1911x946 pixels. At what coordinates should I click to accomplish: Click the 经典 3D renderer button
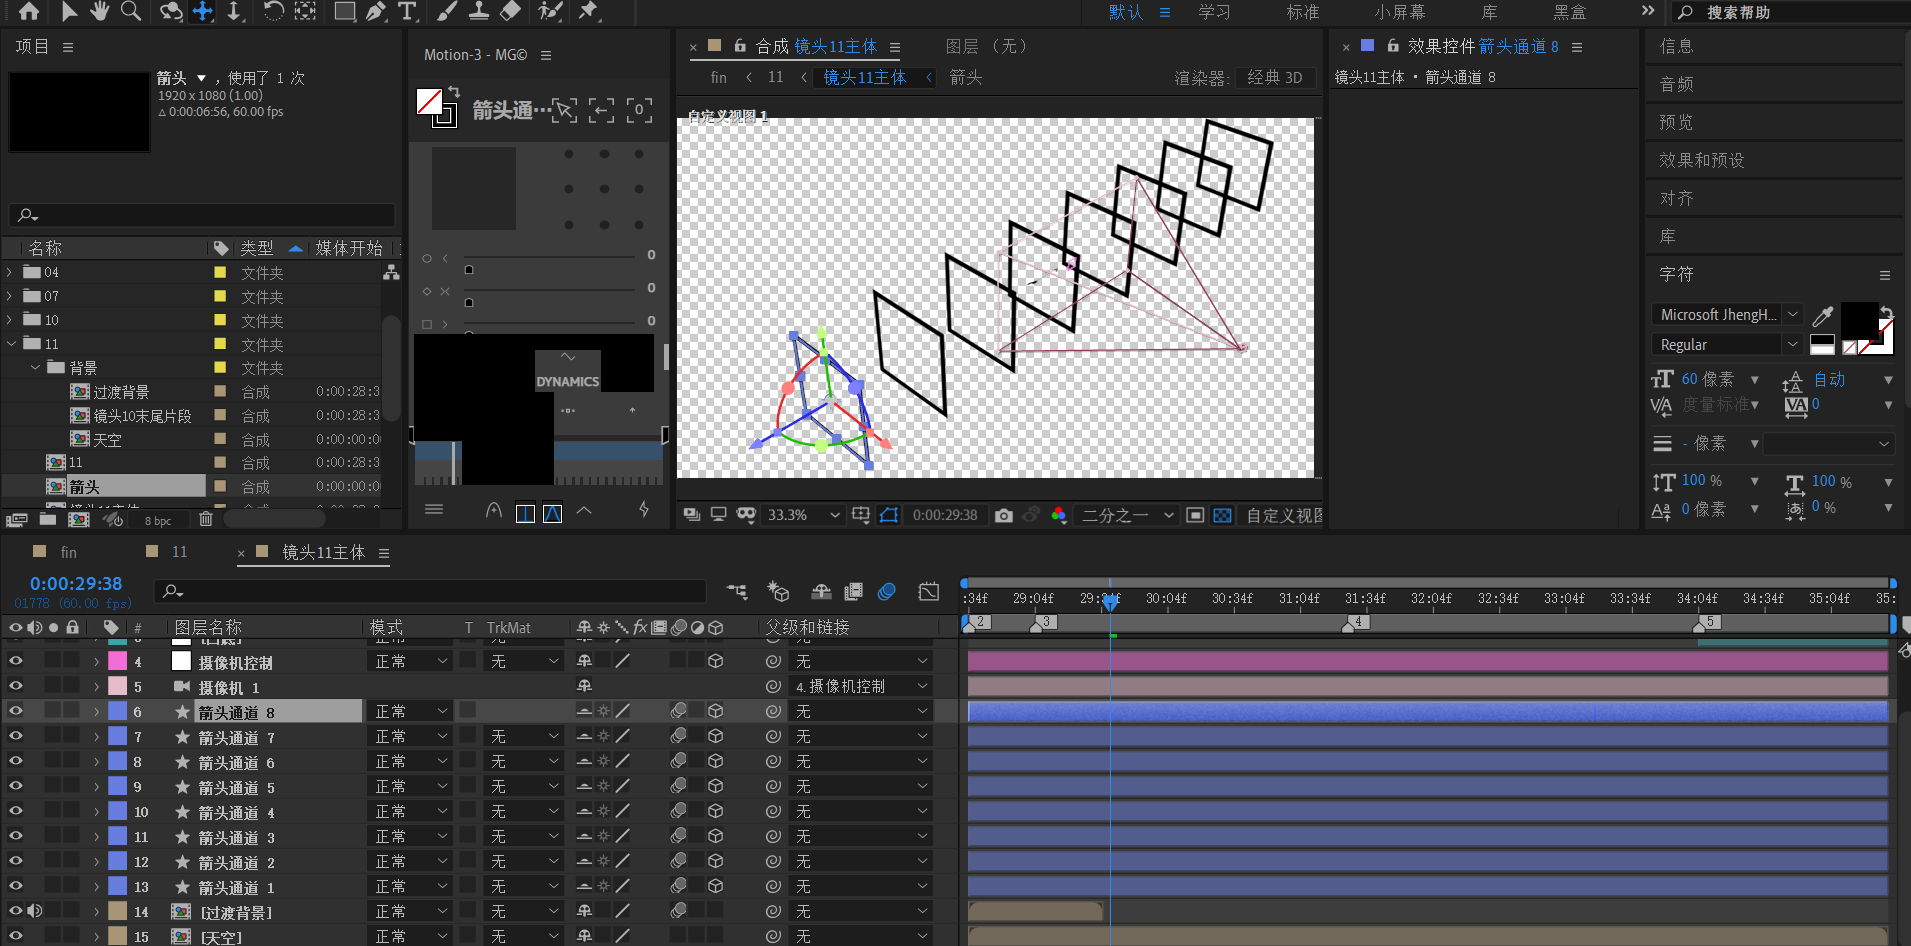click(1275, 77)
